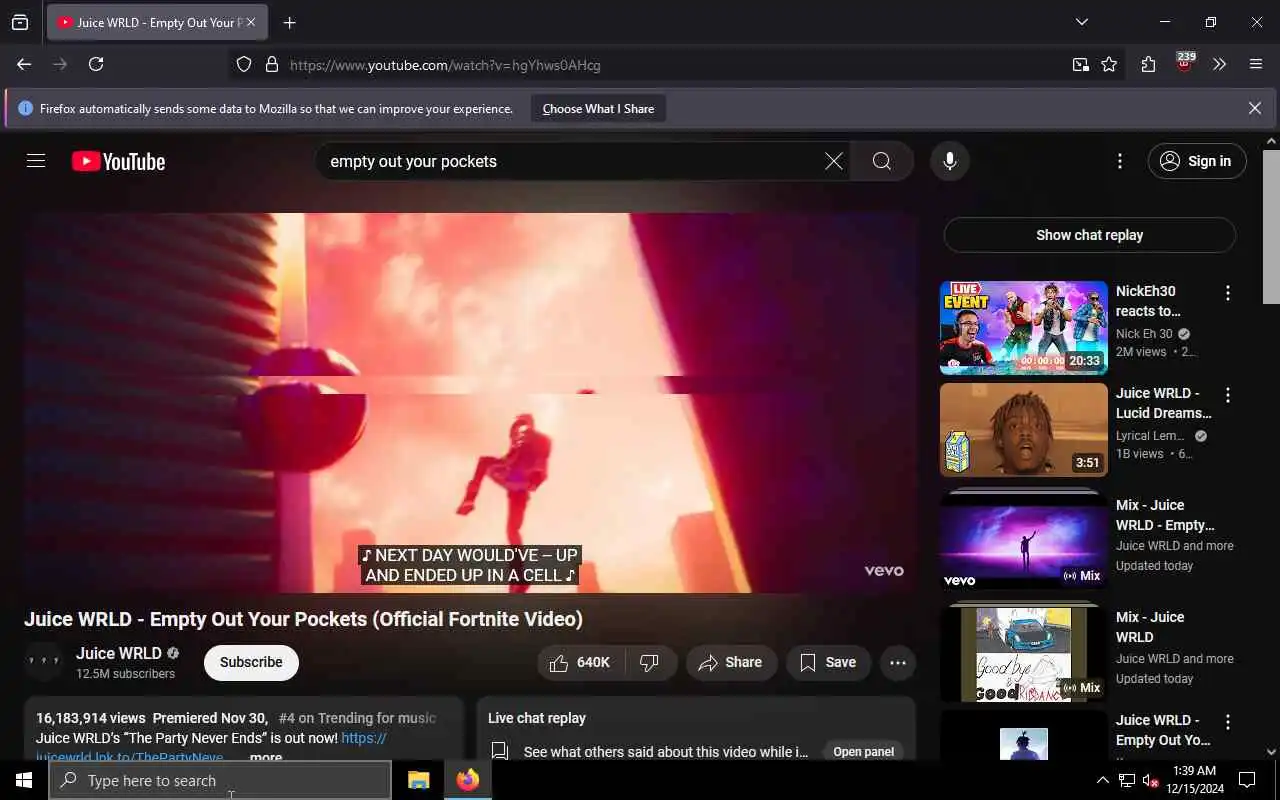
Task: Open Juice WRLD - Lucid Dreams title
Action: pos(1163,403)
